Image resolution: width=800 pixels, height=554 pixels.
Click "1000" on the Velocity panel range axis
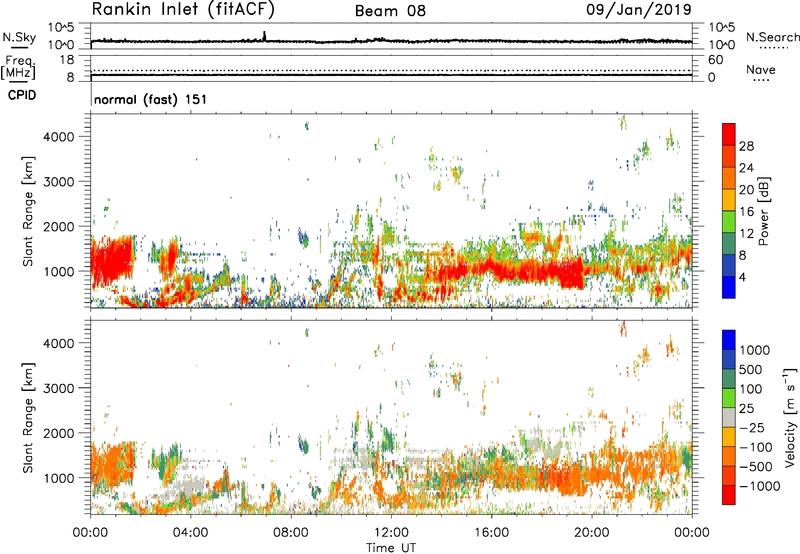[x=58, y=477]
